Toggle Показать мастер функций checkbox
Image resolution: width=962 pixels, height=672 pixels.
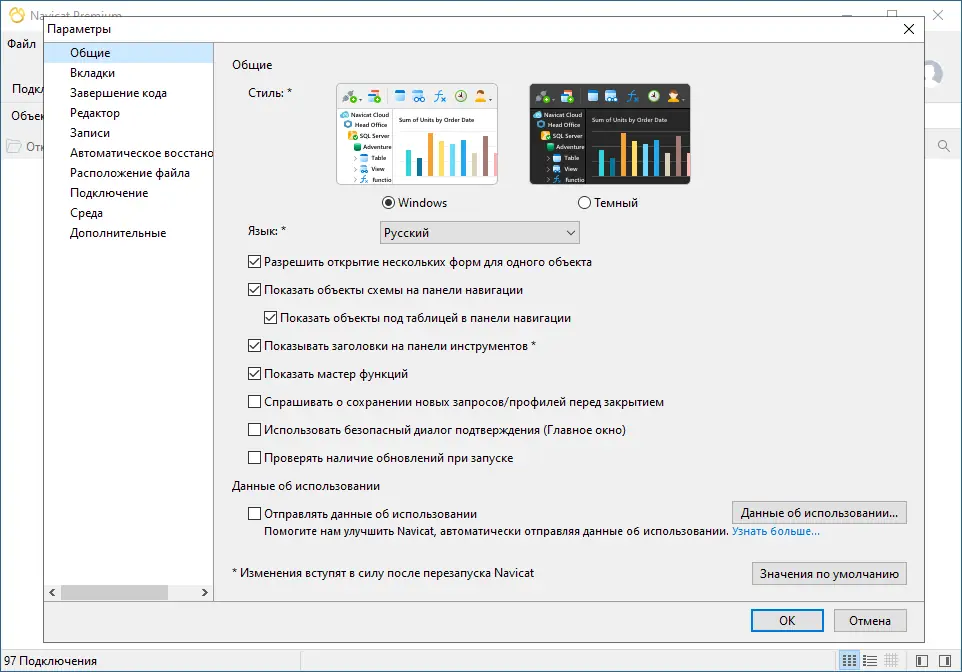point(254,374)
